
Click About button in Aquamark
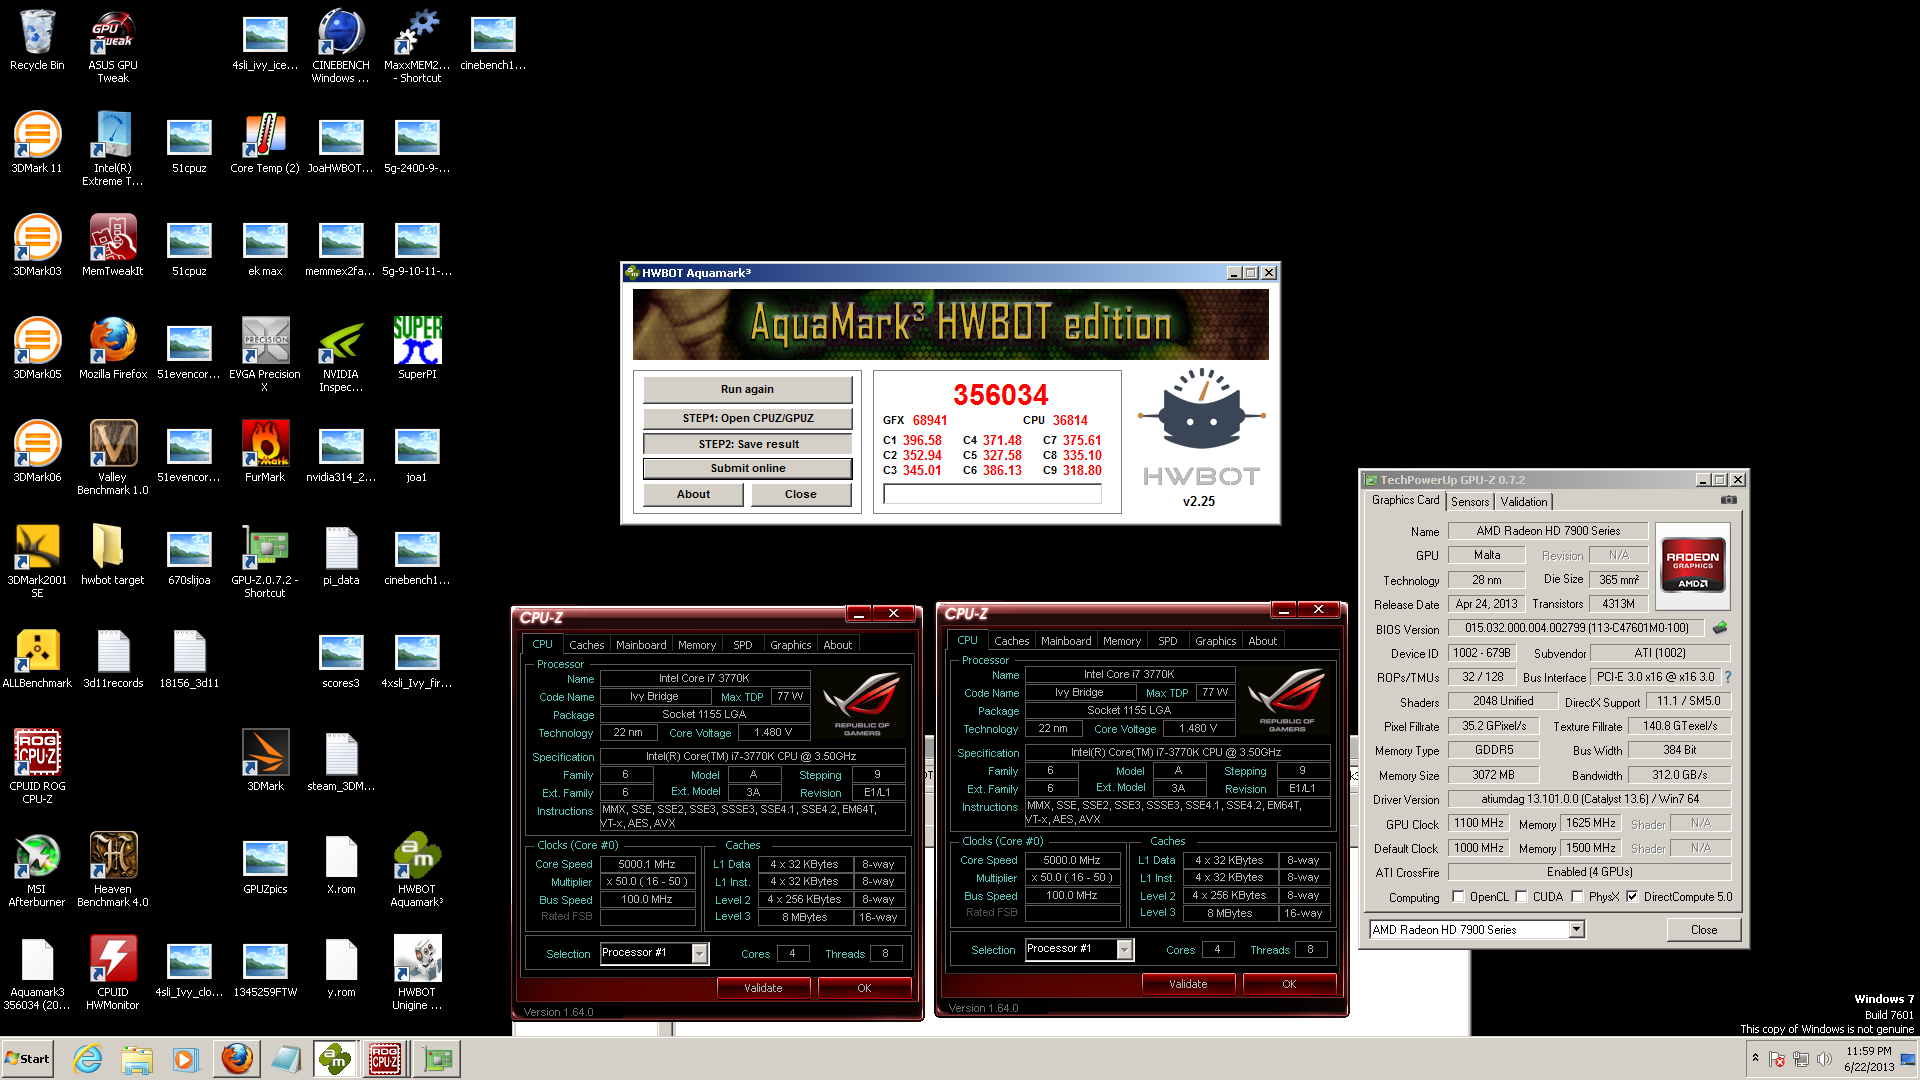point(693,494)
